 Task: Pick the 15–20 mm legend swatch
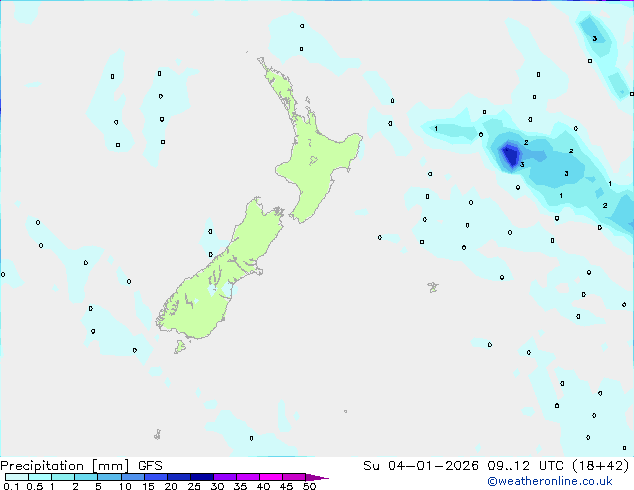coord(156,477)
